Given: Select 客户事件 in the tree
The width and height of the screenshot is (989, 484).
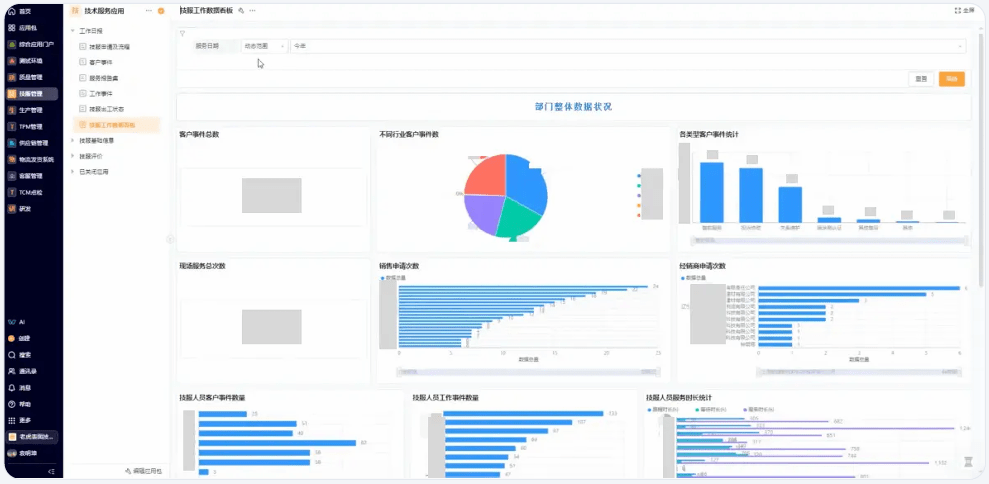Looking at the screenshot, I should (x=101, y=62).
